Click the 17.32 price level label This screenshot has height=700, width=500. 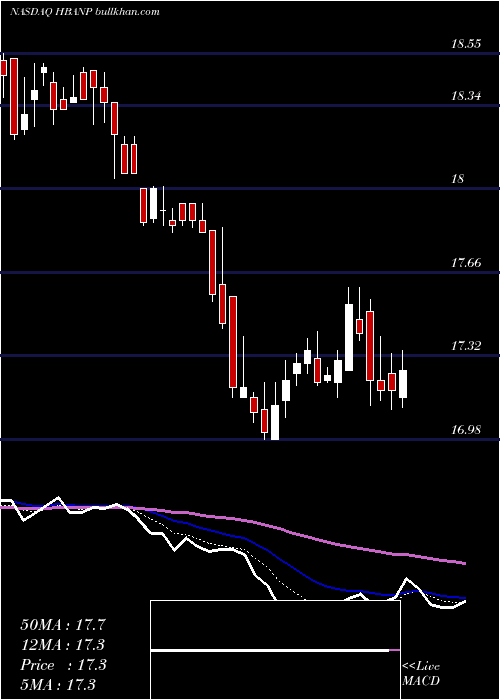[466, 346]
